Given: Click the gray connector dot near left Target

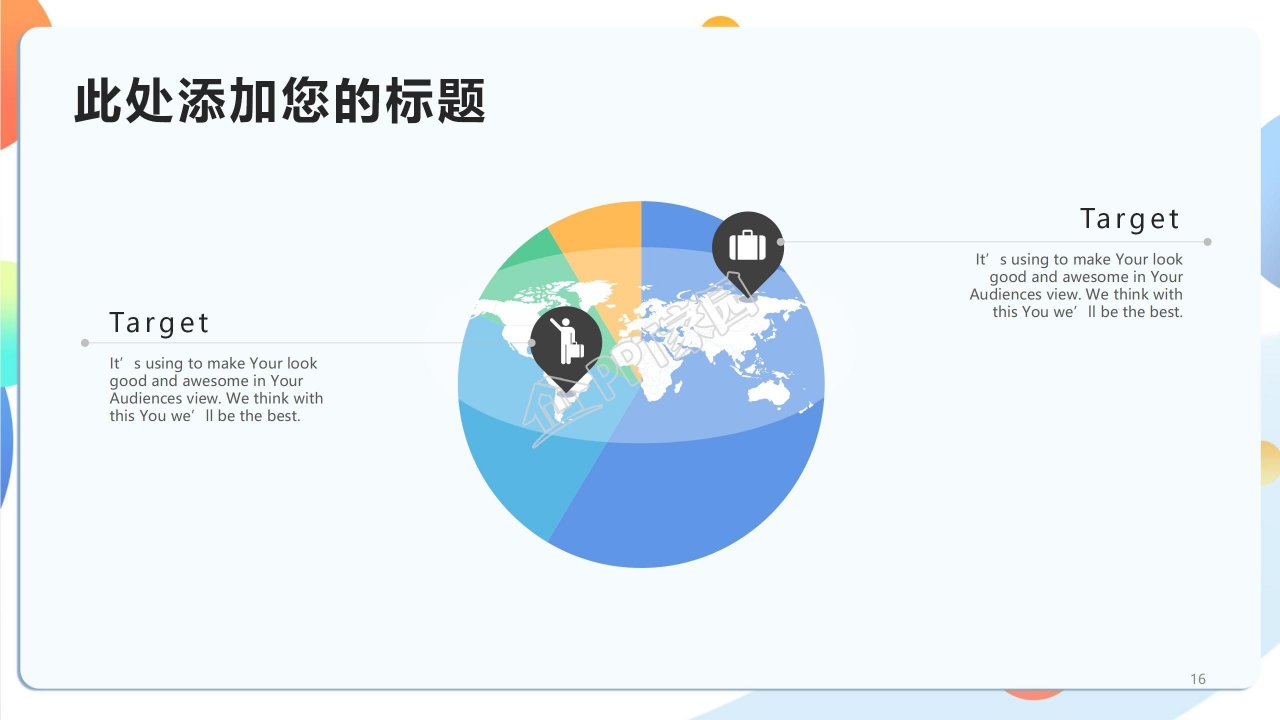Looking at the screenshot, I should click(x=84, y=342).
